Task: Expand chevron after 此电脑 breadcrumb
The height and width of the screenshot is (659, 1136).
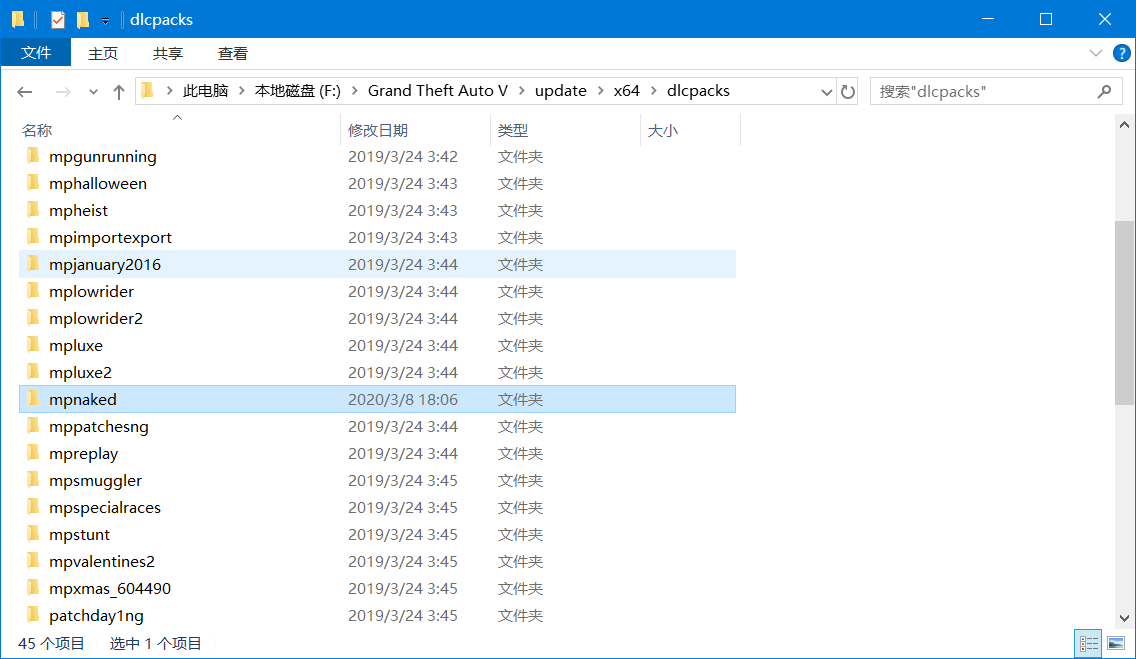Action: pos(242,91)
